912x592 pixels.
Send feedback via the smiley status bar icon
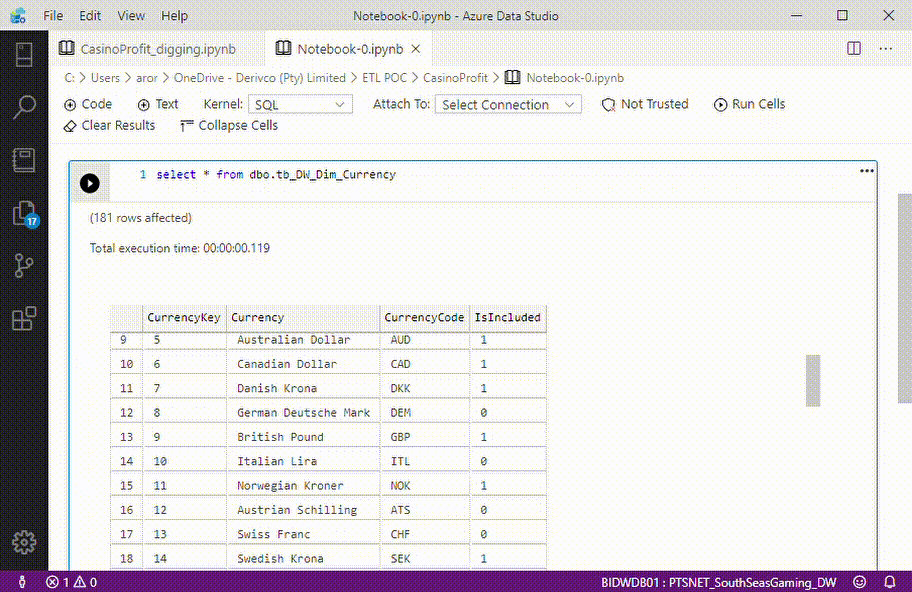[858, 581]
